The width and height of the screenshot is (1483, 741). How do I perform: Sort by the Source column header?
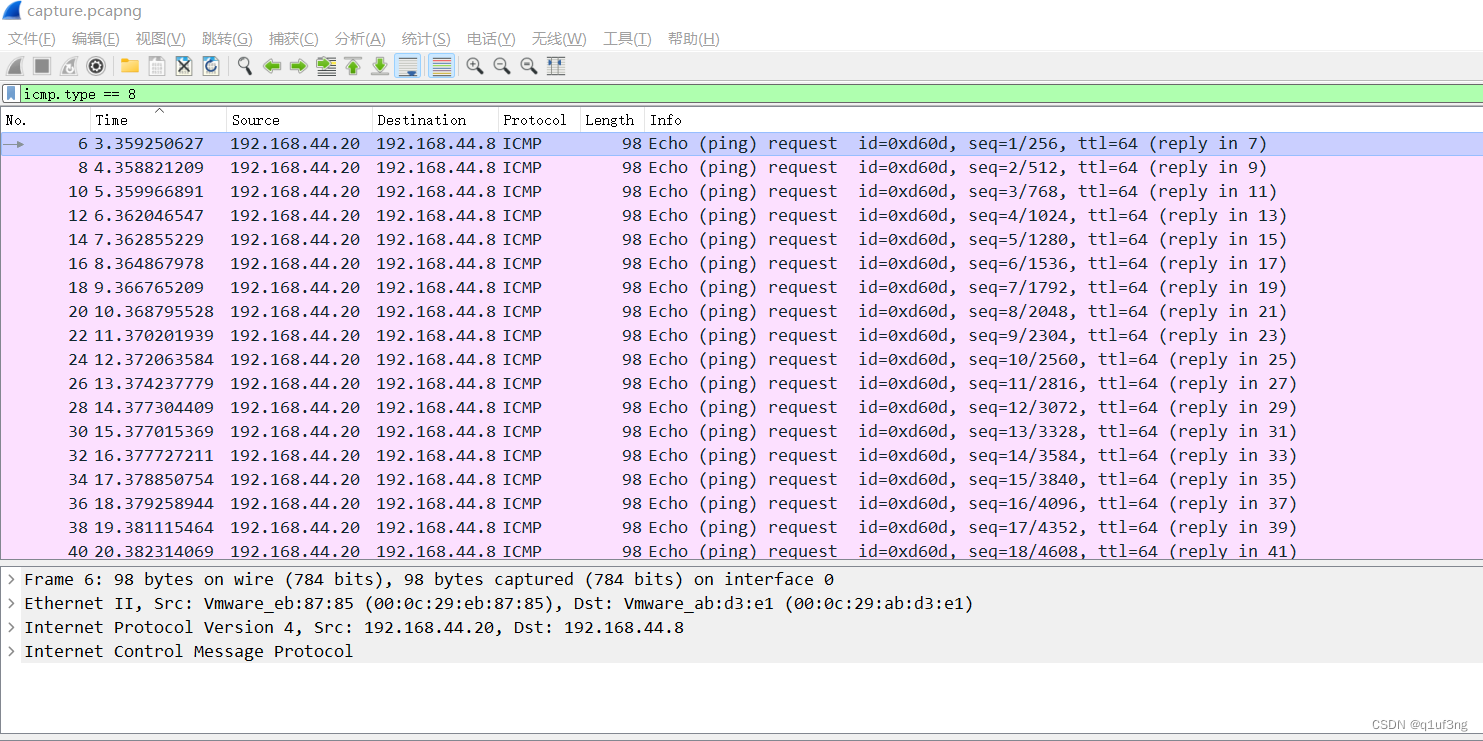[299, 120]
